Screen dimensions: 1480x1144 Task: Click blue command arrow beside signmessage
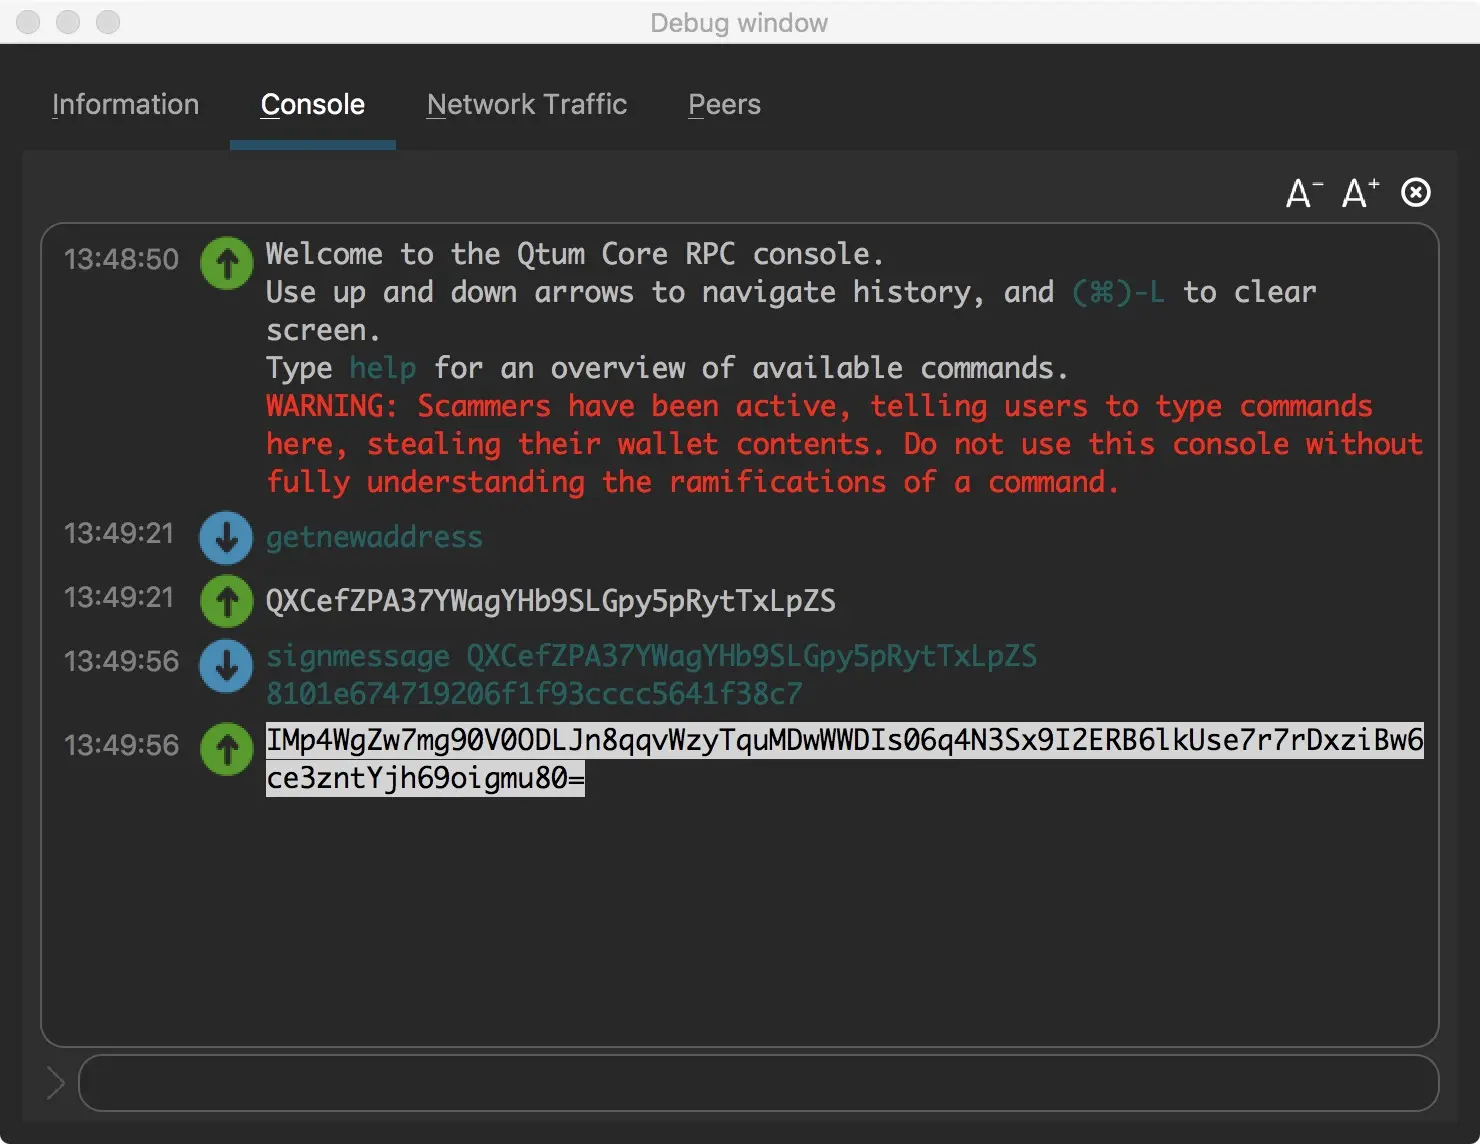[227, 665]
